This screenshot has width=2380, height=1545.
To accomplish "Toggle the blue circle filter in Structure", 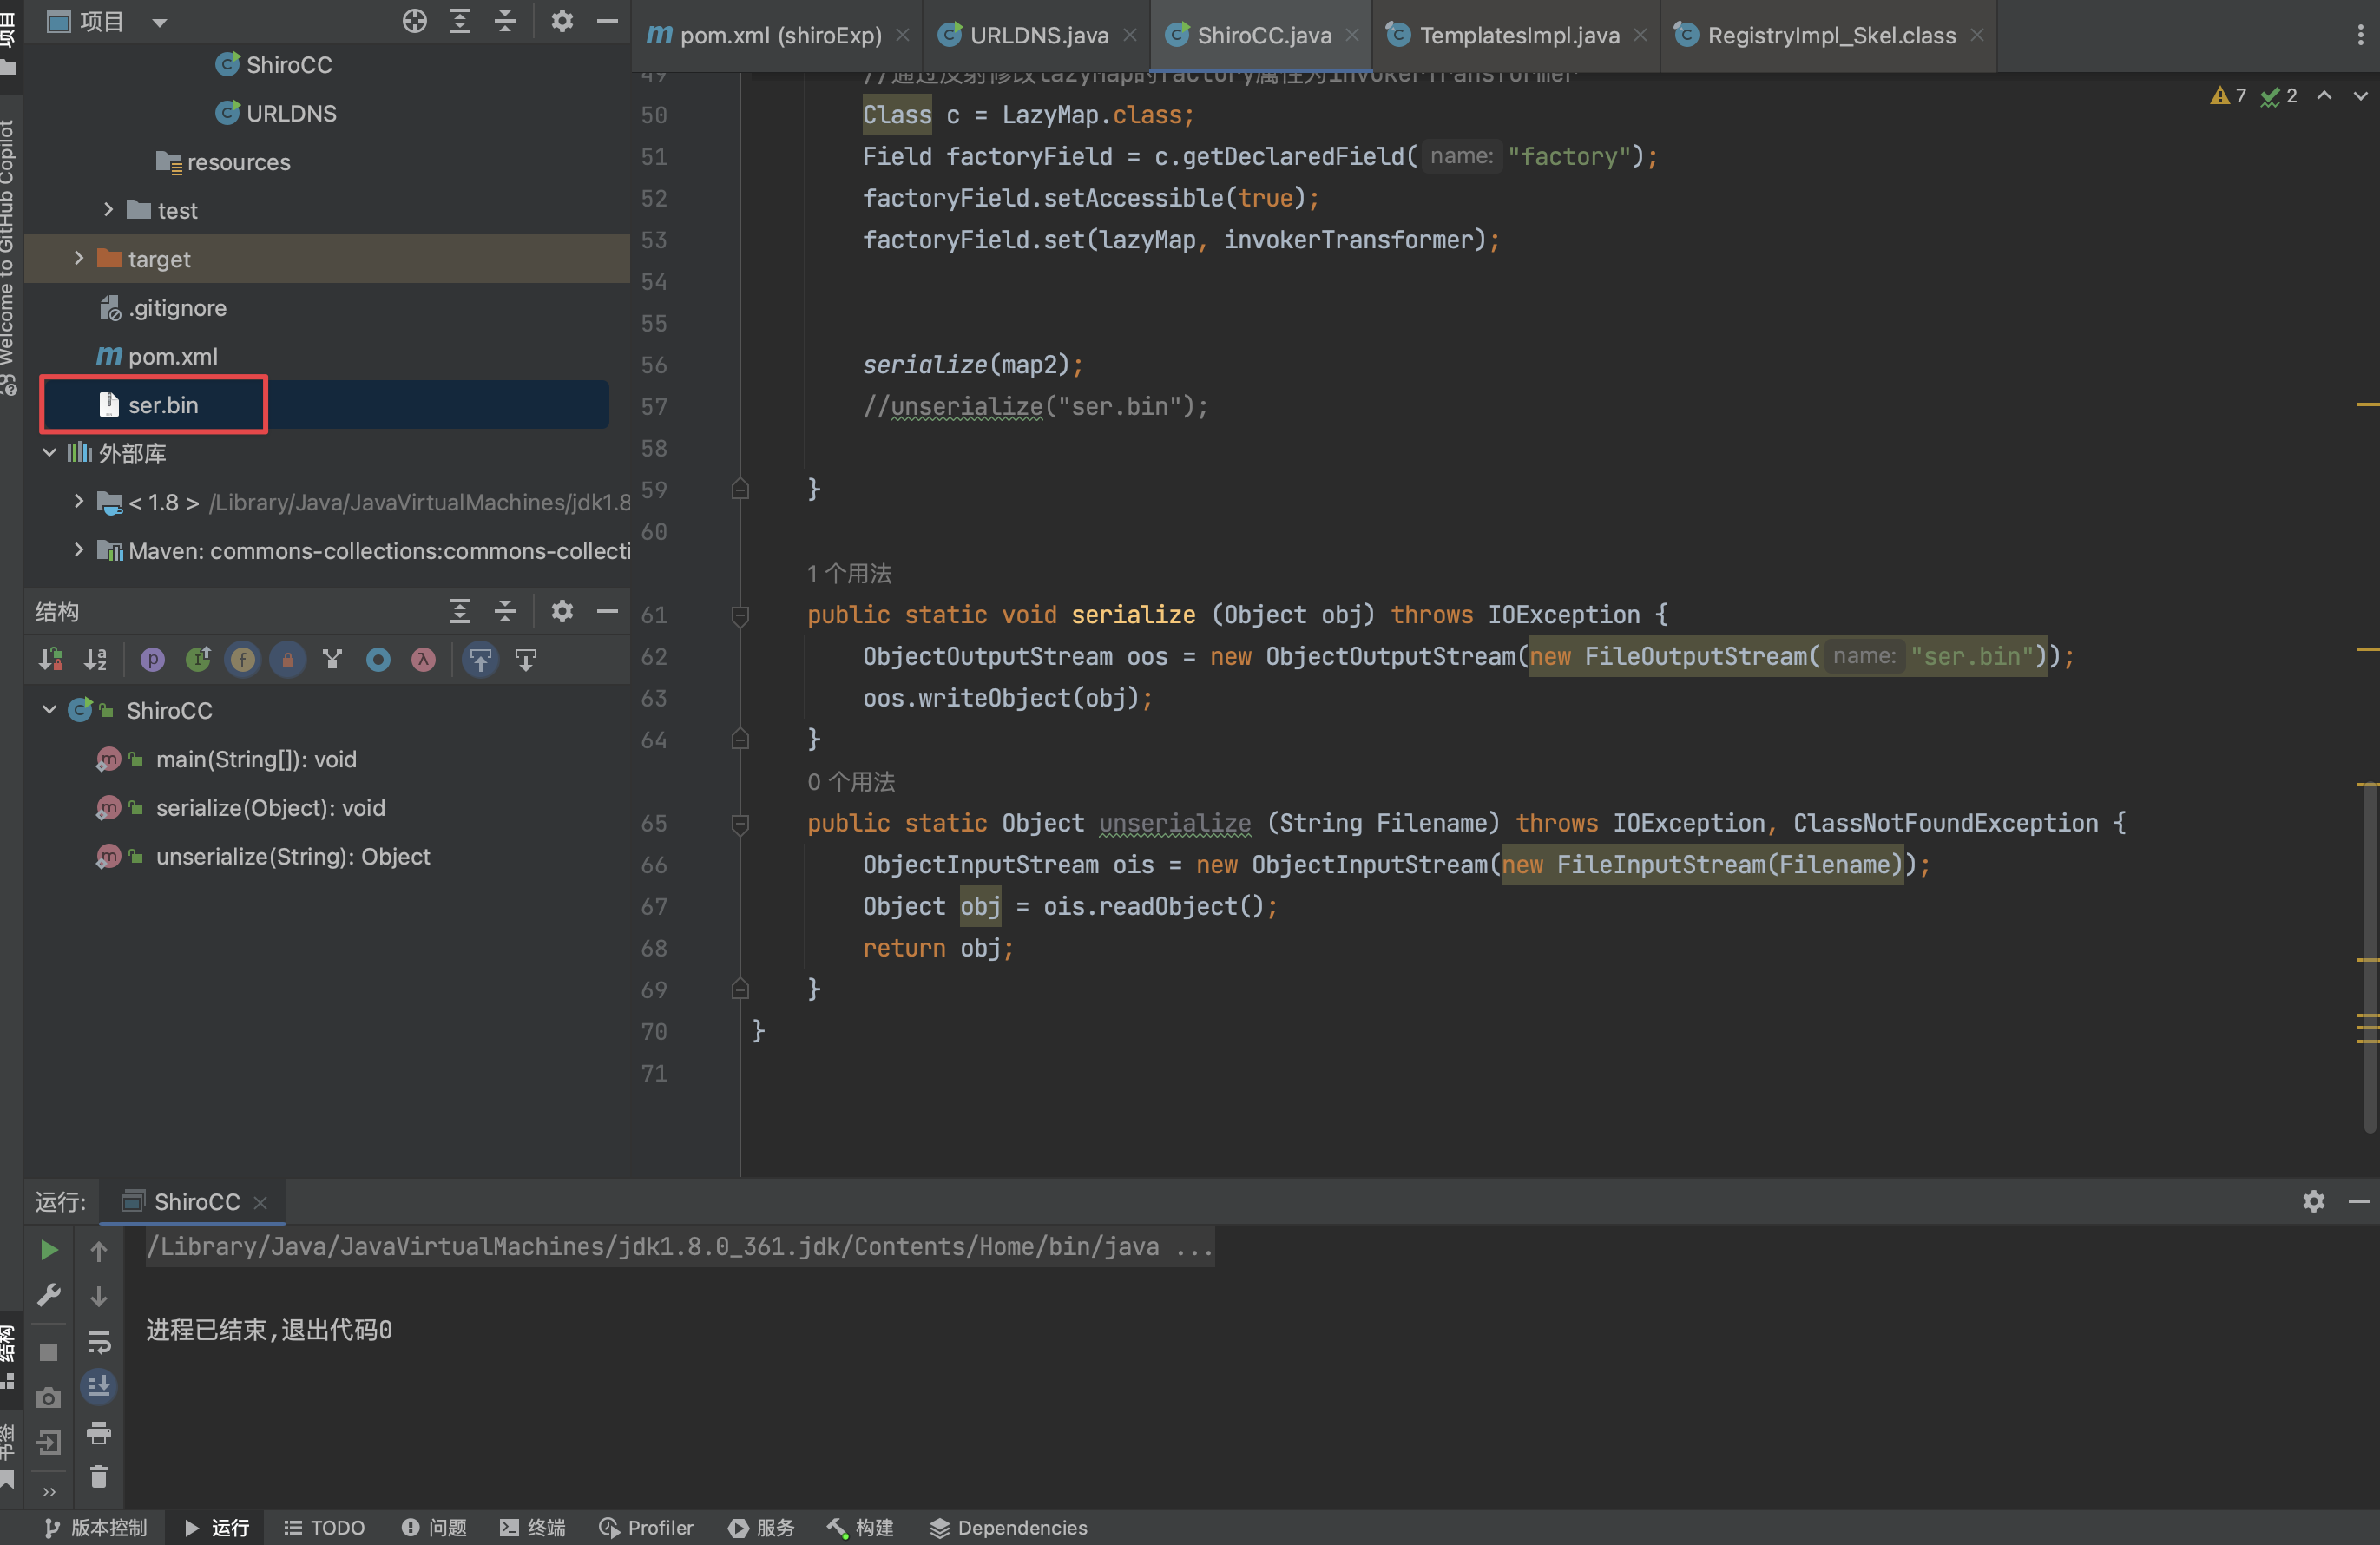I will click(378, 659).
